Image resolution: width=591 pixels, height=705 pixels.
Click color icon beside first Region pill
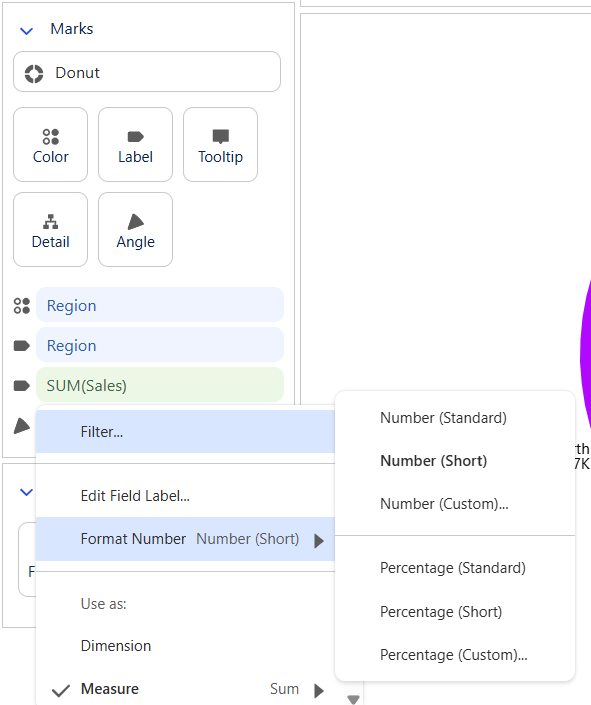point(22,306)
